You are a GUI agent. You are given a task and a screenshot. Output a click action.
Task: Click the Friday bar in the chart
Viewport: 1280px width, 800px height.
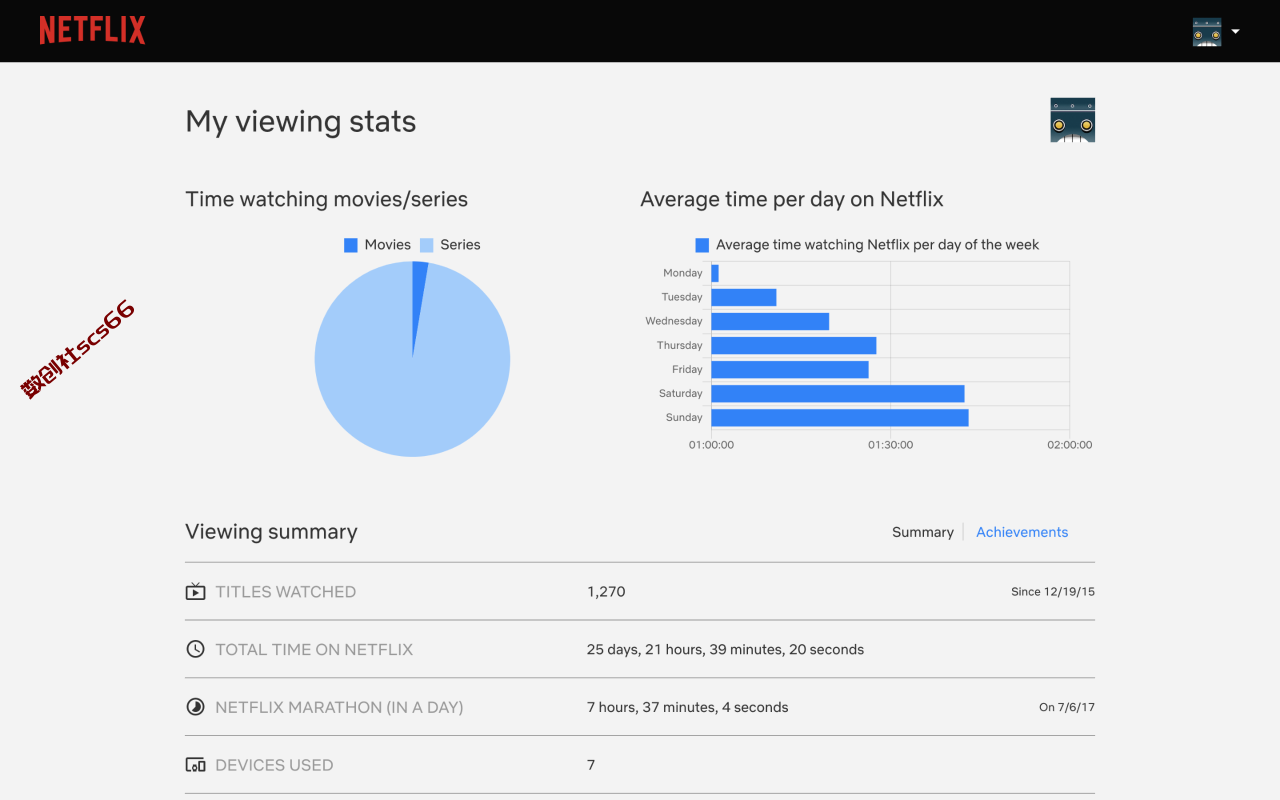(790, 369)
